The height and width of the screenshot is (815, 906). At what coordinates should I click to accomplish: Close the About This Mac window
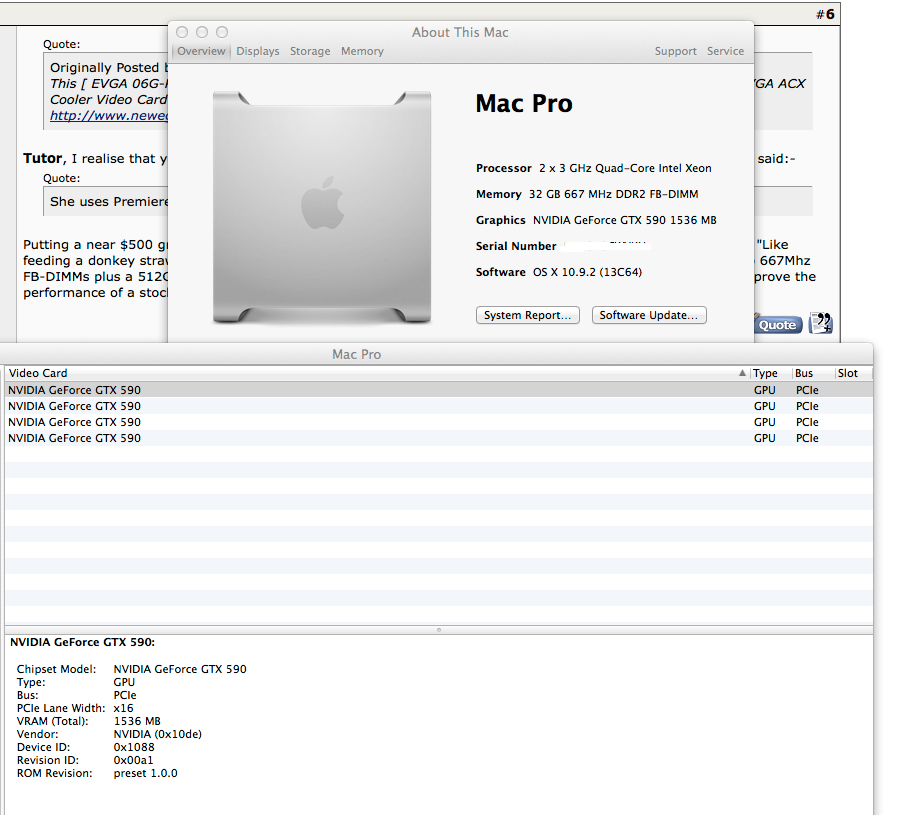(x=182, y=32)
